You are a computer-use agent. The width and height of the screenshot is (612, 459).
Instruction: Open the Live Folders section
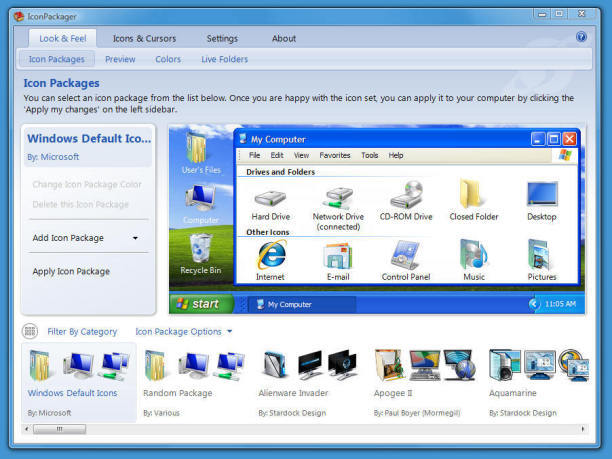(x=224, y=59)
